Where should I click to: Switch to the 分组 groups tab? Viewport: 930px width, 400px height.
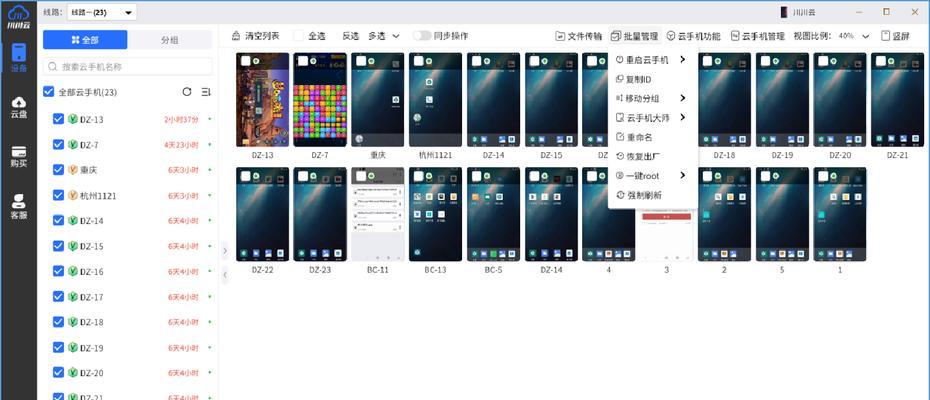pos(170,40)
